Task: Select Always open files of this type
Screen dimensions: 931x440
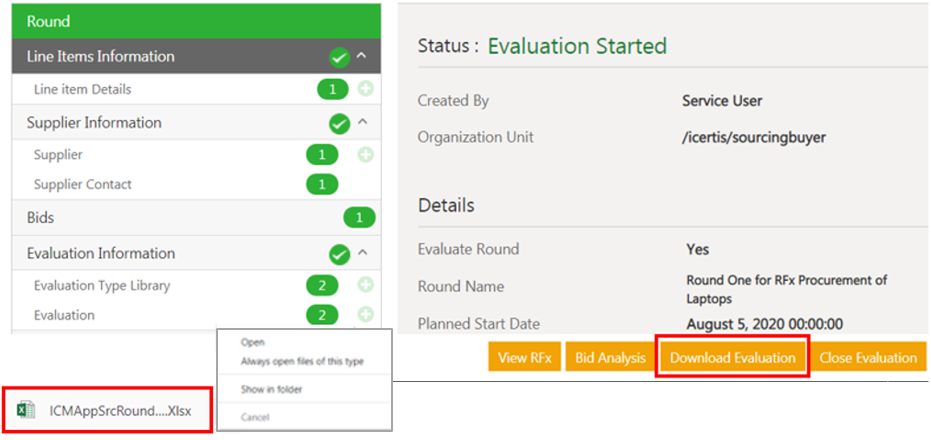Action: [x=301, y=360]
